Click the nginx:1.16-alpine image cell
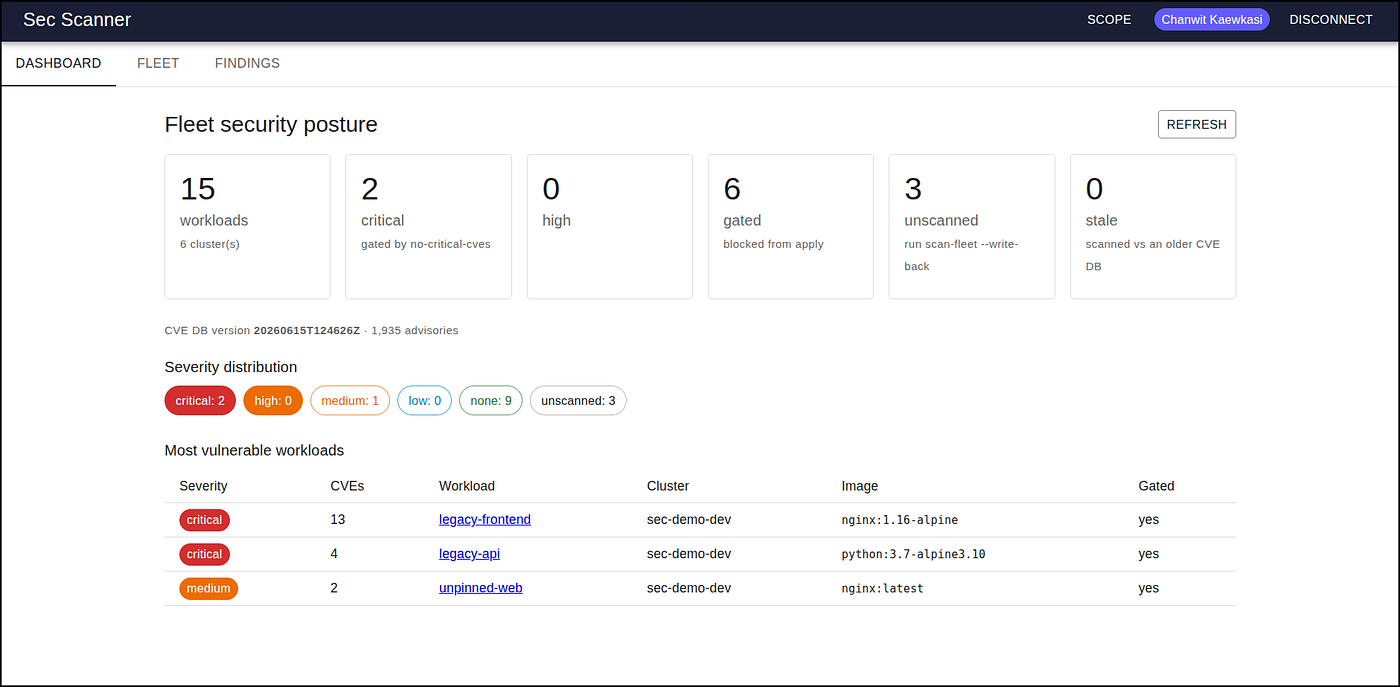1400x687 pixels. [x=900, y=520]
